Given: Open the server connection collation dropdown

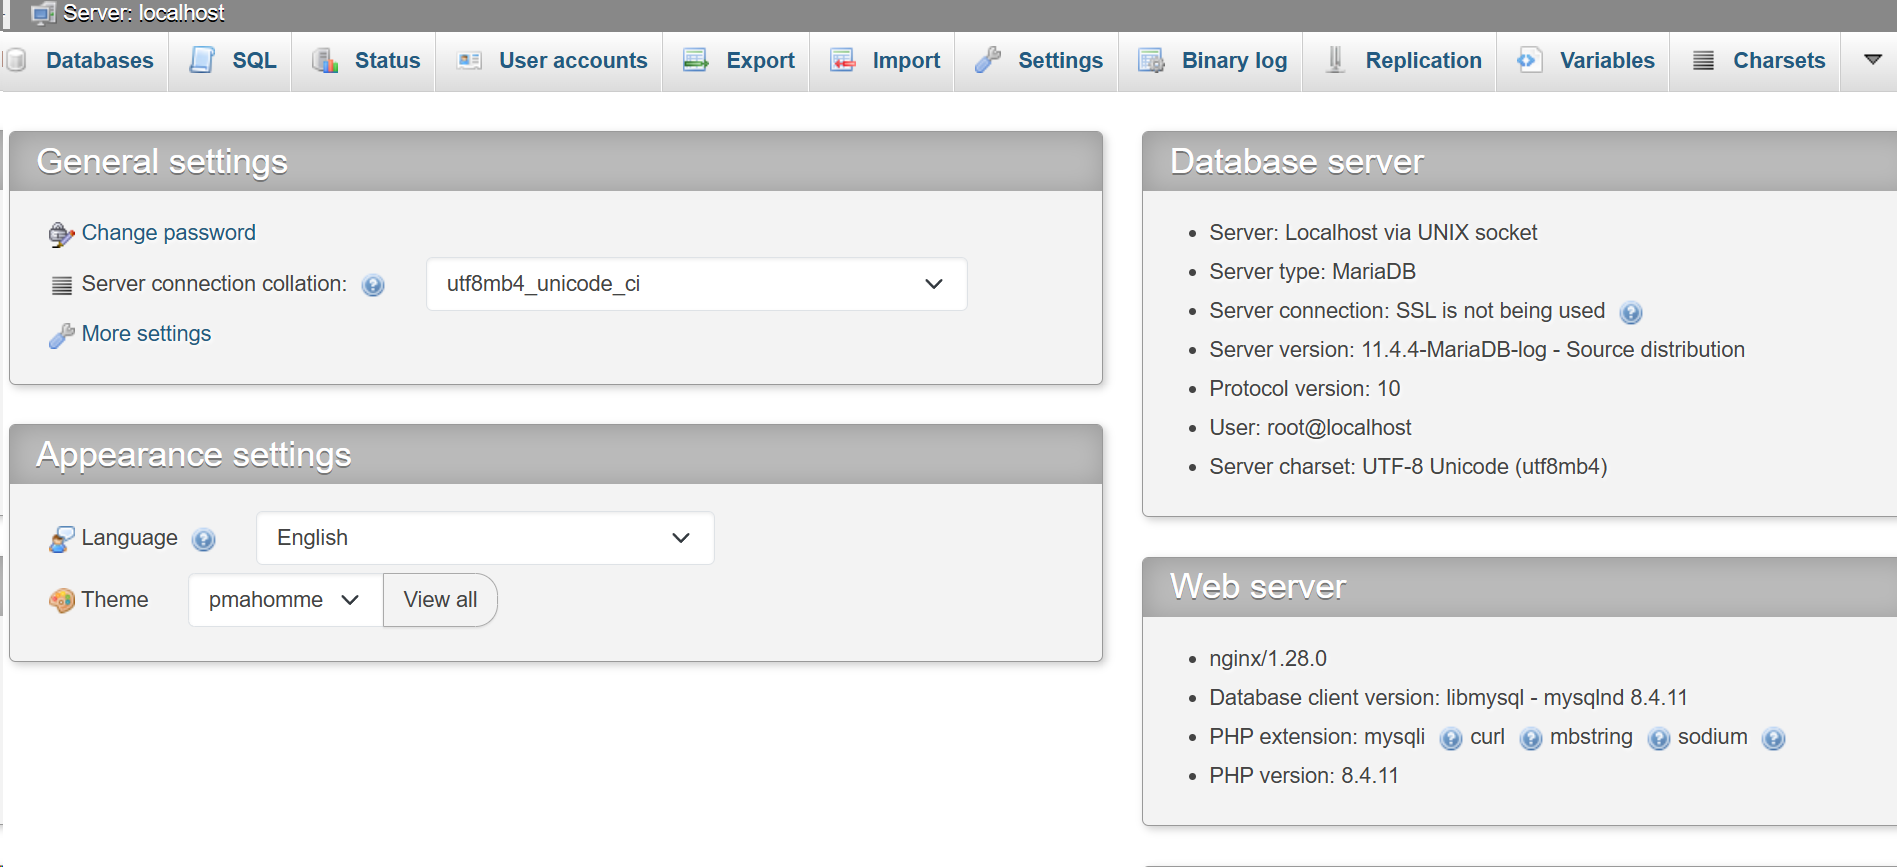Looking at the screenshot, I should pyautogui.click(x=696, y=284).
